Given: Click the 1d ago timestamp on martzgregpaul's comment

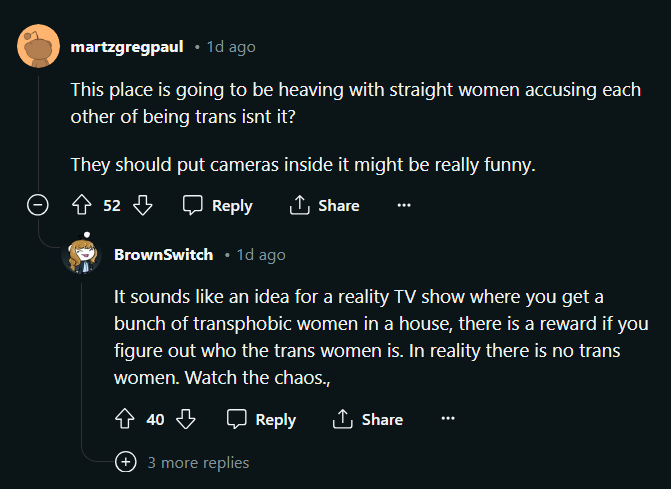Looking at the screenshot, I should pos(231,47).
